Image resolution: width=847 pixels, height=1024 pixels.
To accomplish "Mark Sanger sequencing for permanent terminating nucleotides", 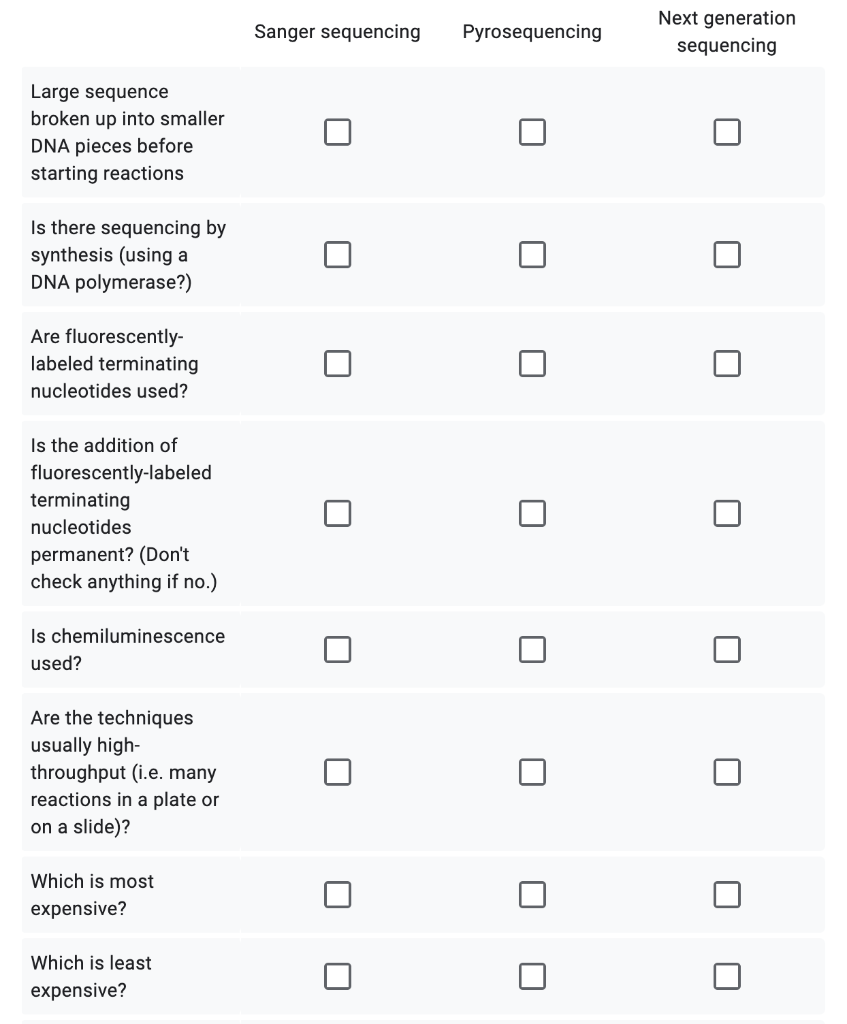I will [x=338, y=513].
